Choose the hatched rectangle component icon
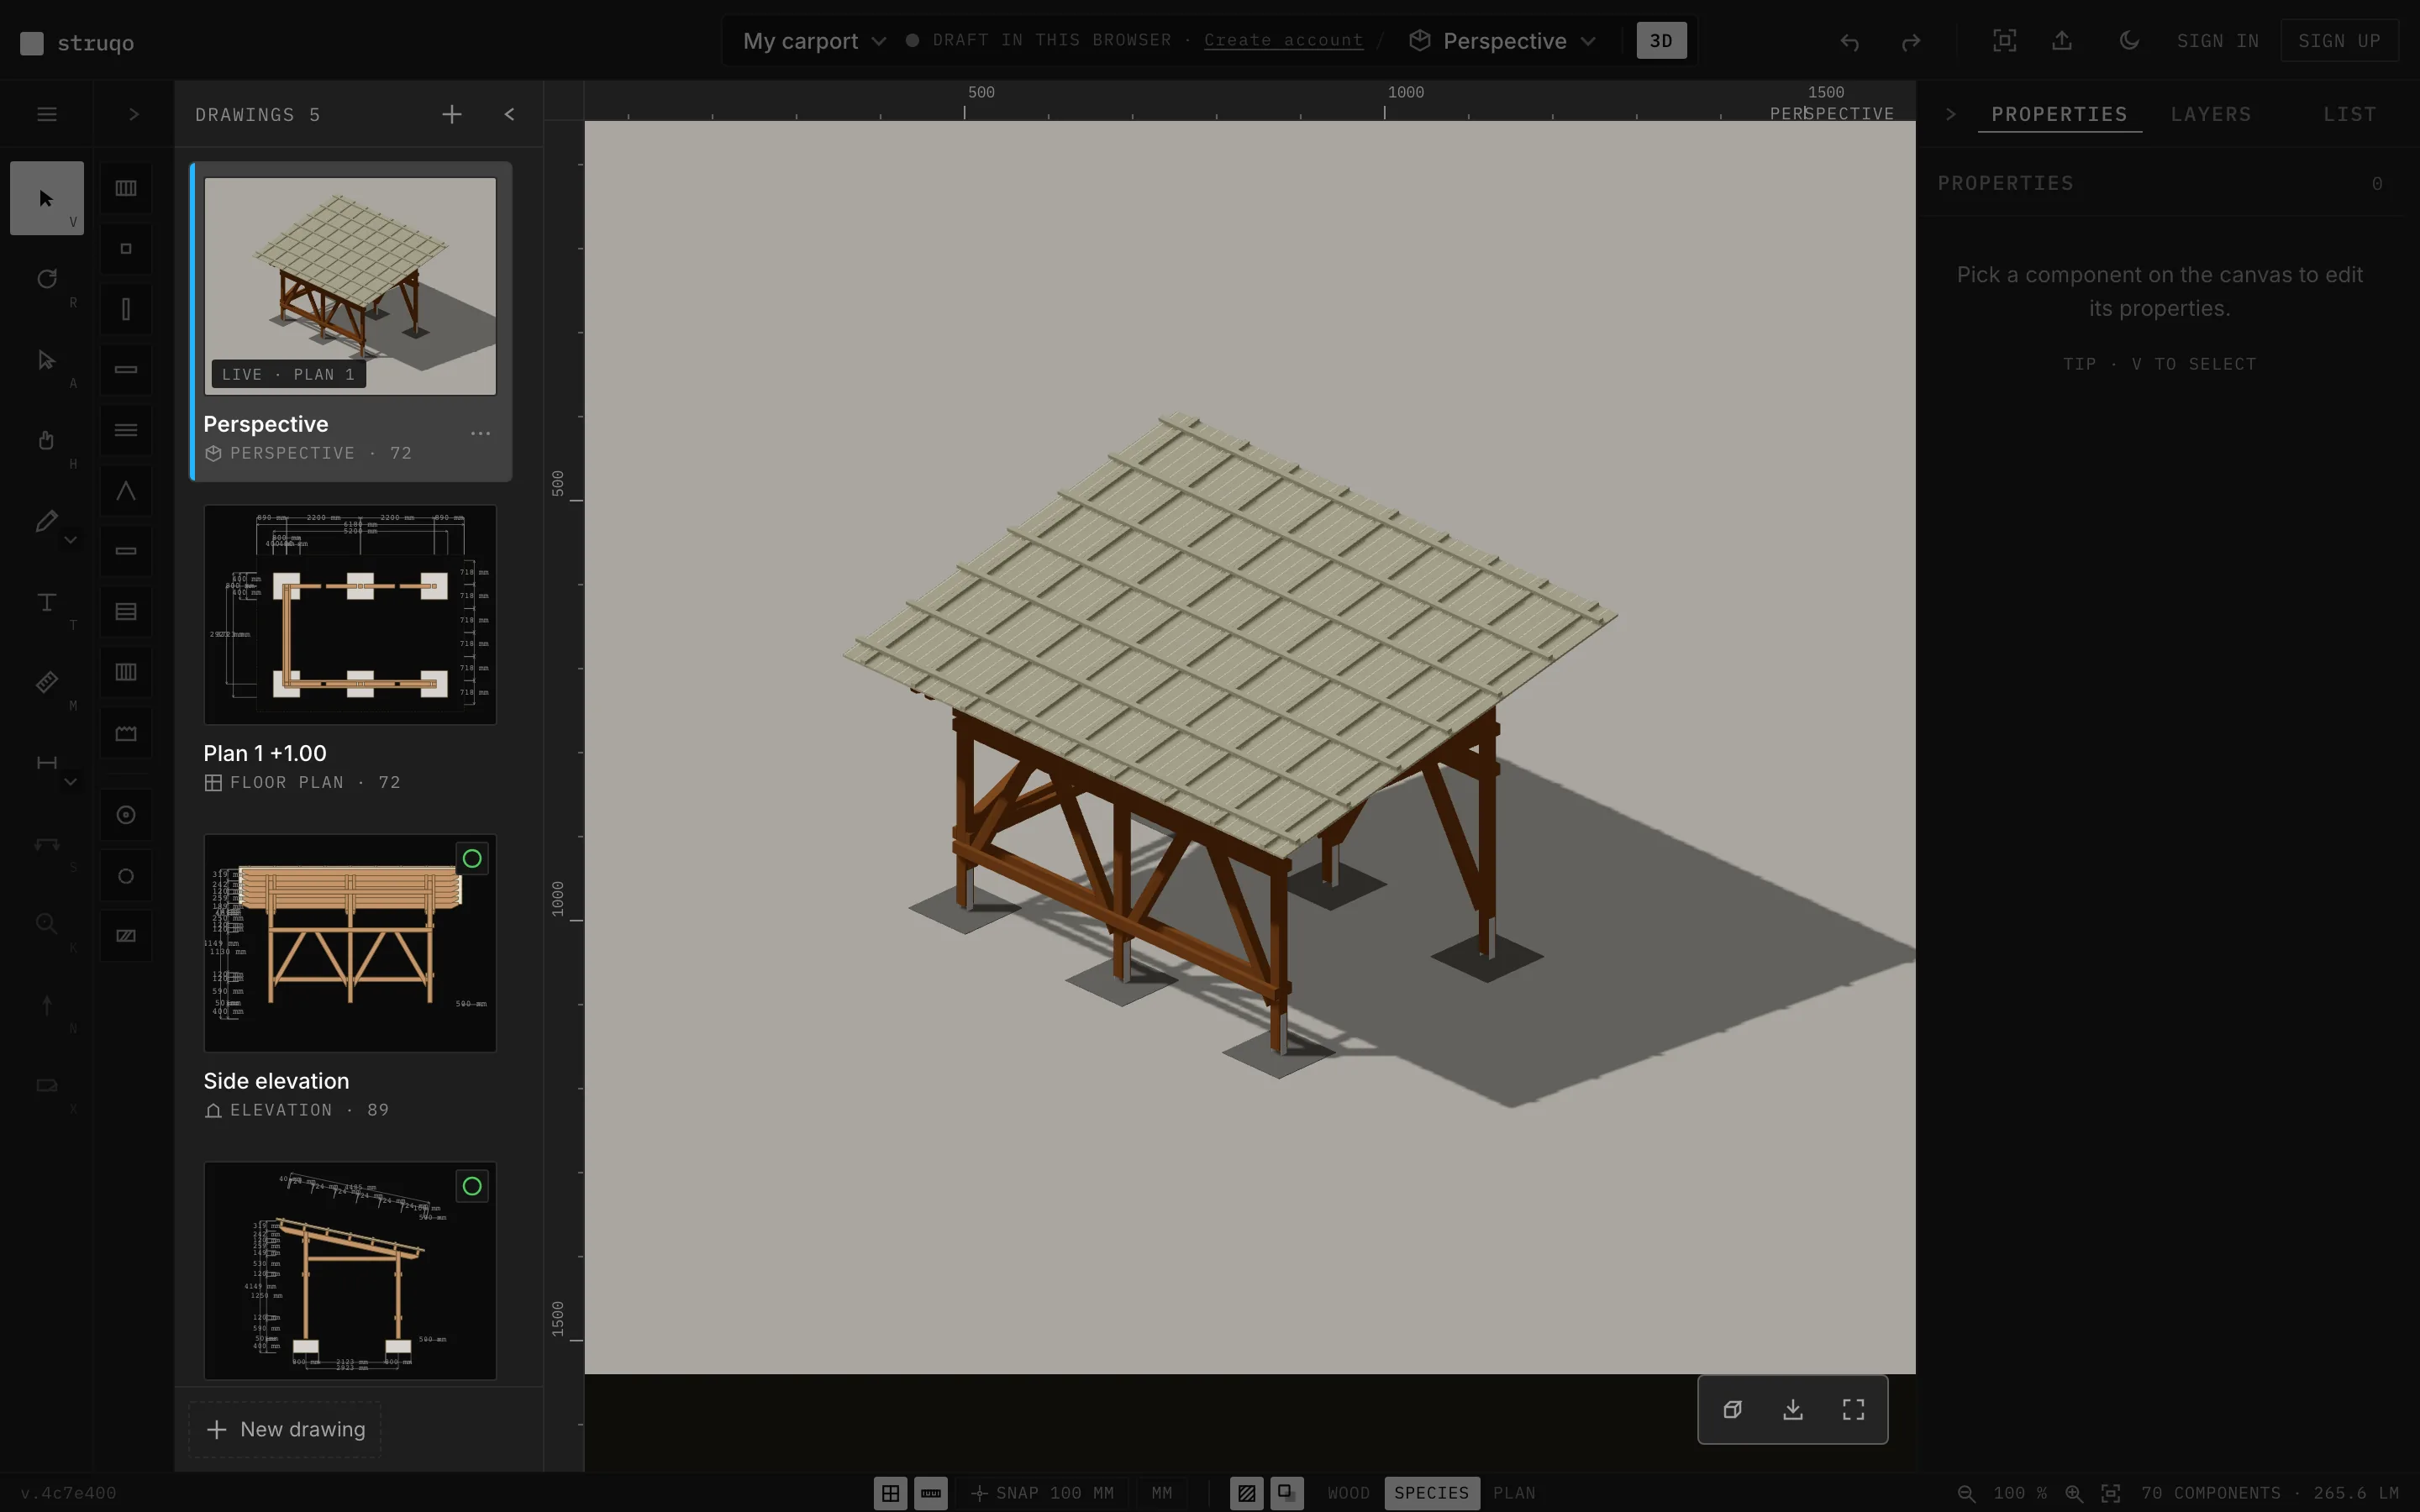 click(x=126, y=936)
